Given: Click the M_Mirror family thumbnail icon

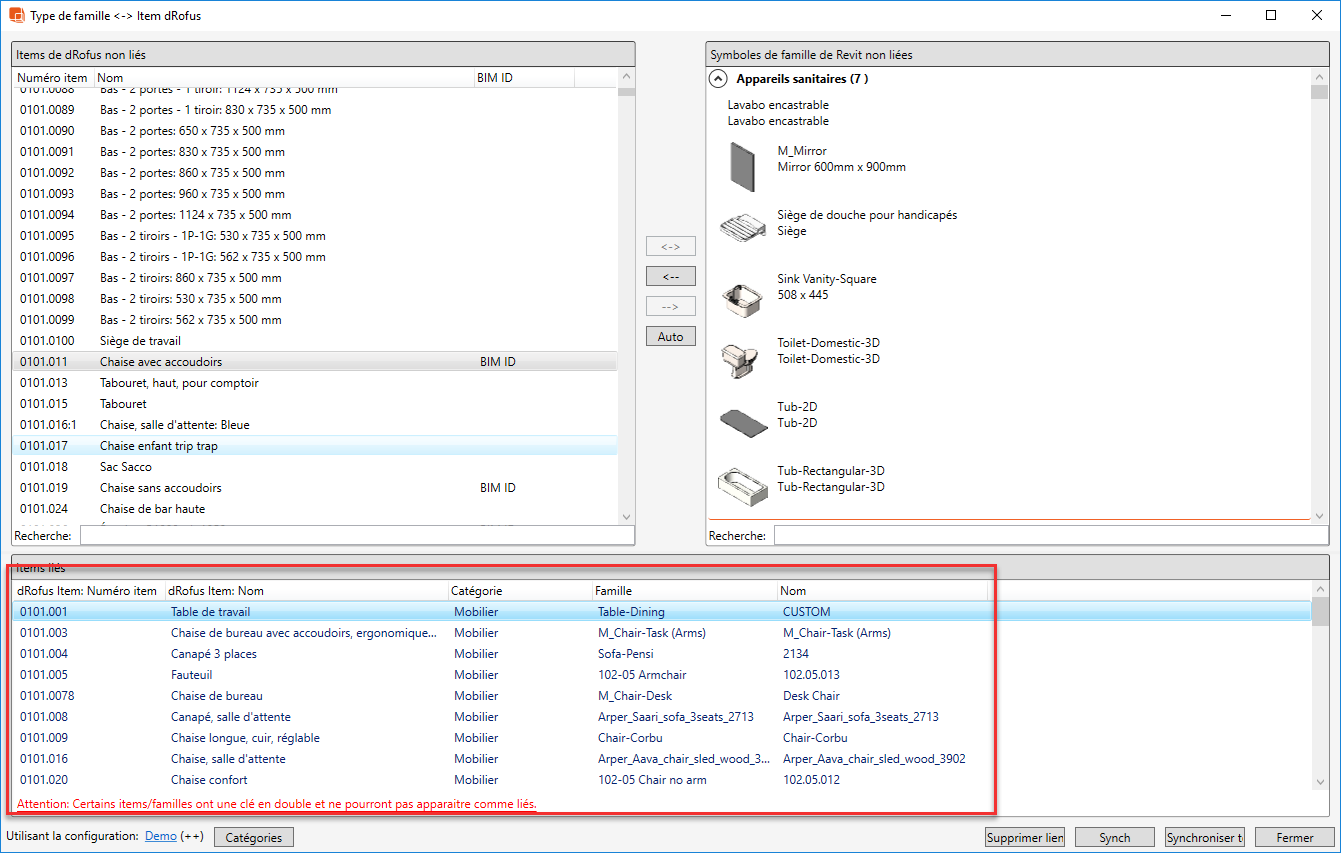Looking at the screenshot, I should pyautogui.click(x=743, y=166).
